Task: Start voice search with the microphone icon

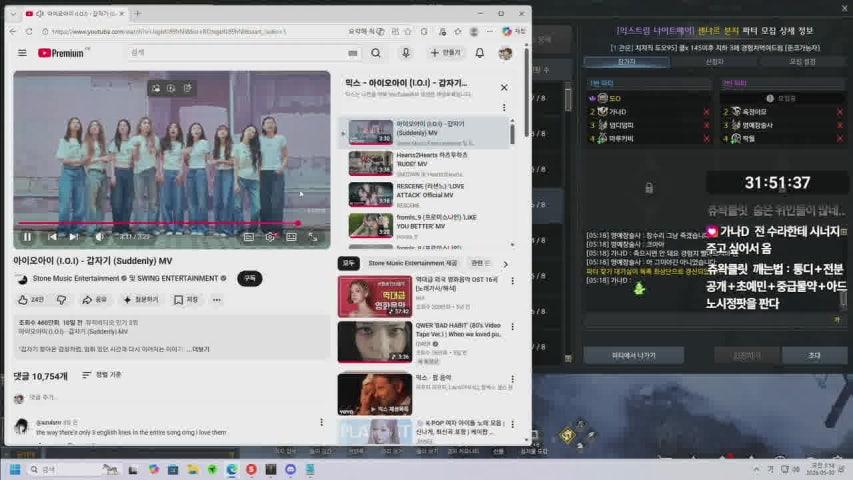Action: pos(405,53)
